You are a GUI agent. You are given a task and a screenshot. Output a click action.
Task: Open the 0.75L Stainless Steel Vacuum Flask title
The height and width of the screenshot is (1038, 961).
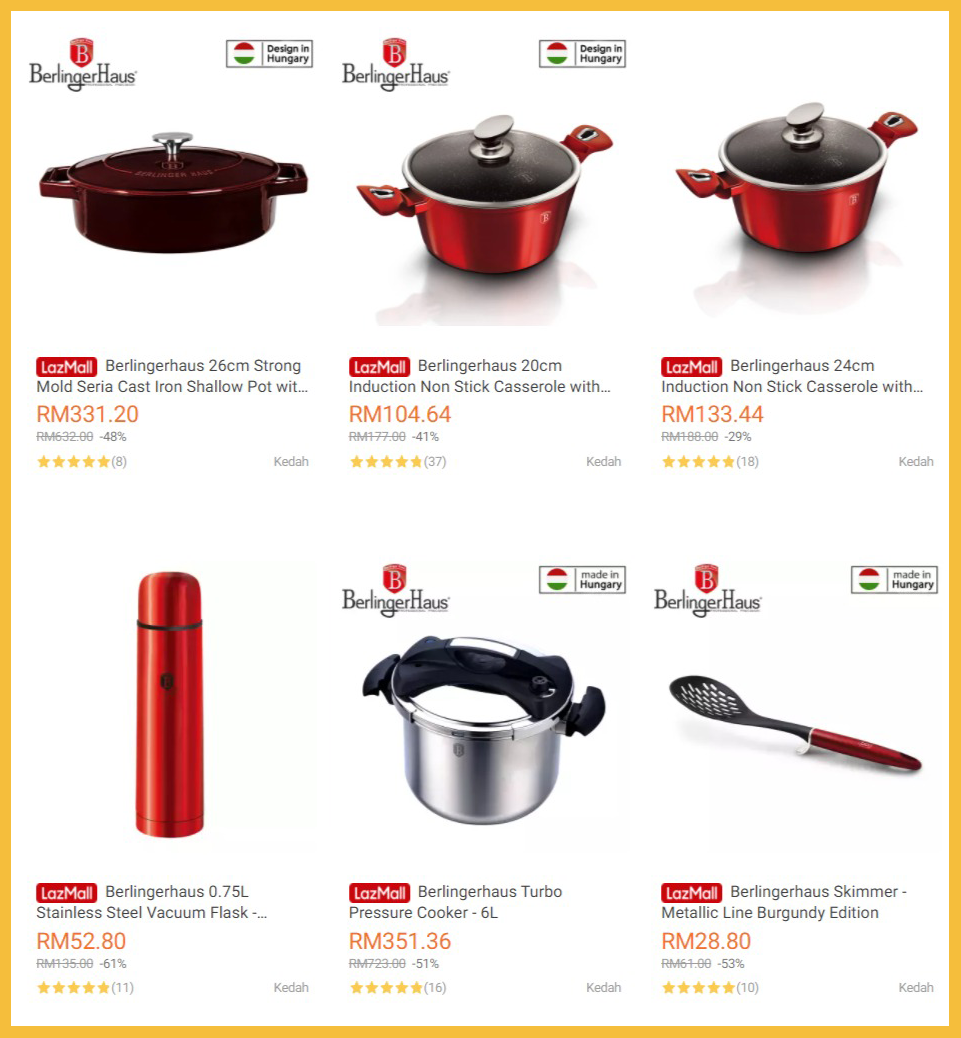pyautogui.click(x=152, y=902)
